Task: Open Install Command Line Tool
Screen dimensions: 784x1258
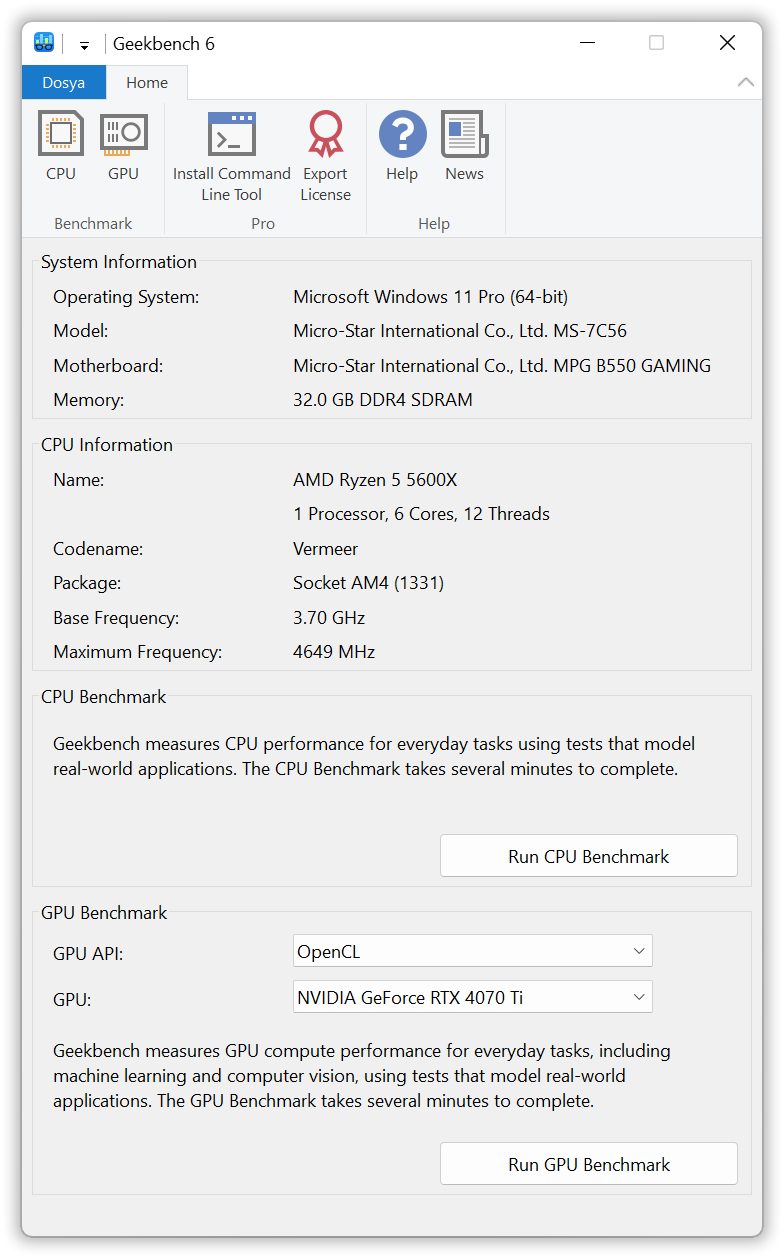Action: click(231, 157)
